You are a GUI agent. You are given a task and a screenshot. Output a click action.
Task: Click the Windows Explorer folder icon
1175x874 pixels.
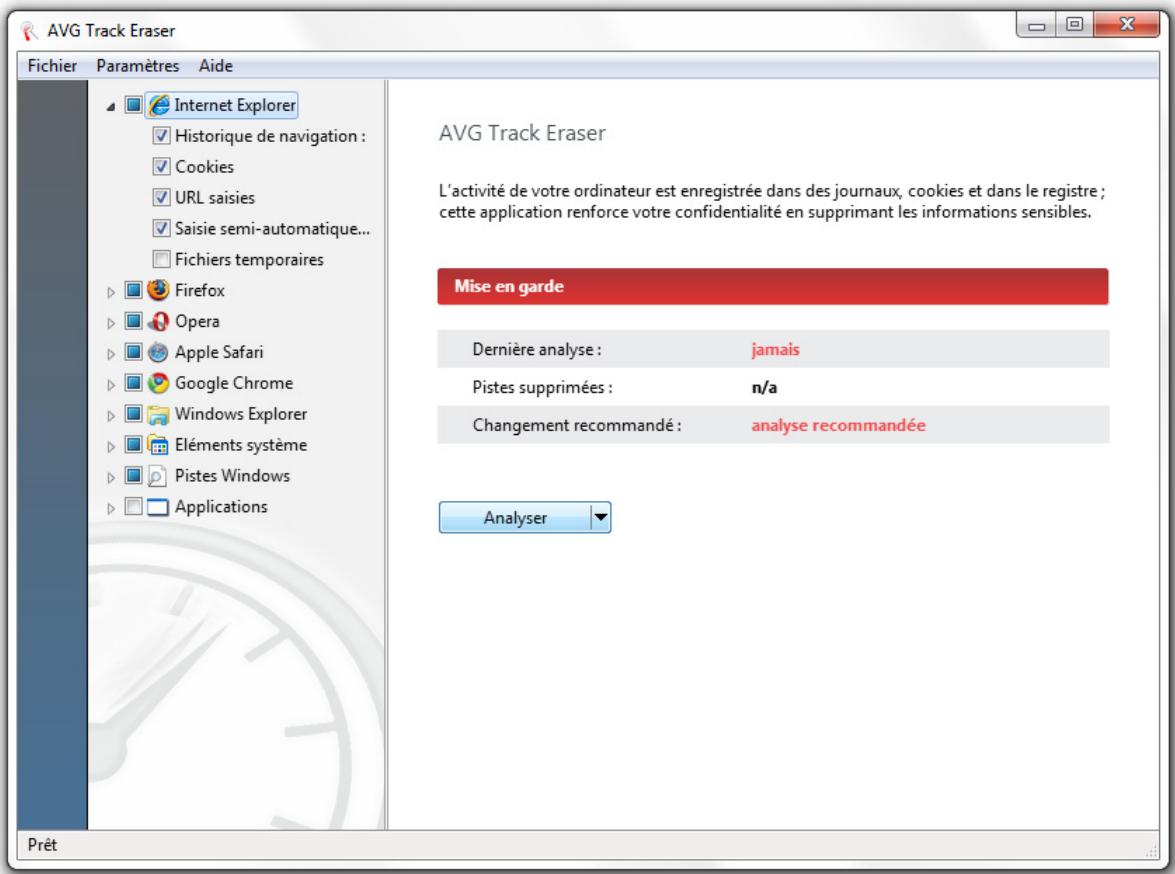[x=158, y=414]
